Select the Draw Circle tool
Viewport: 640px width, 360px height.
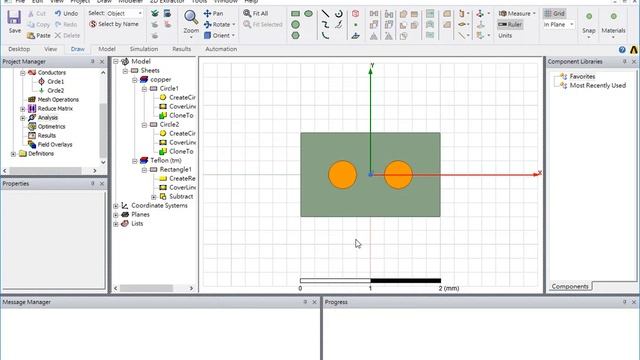pos(296,24)
